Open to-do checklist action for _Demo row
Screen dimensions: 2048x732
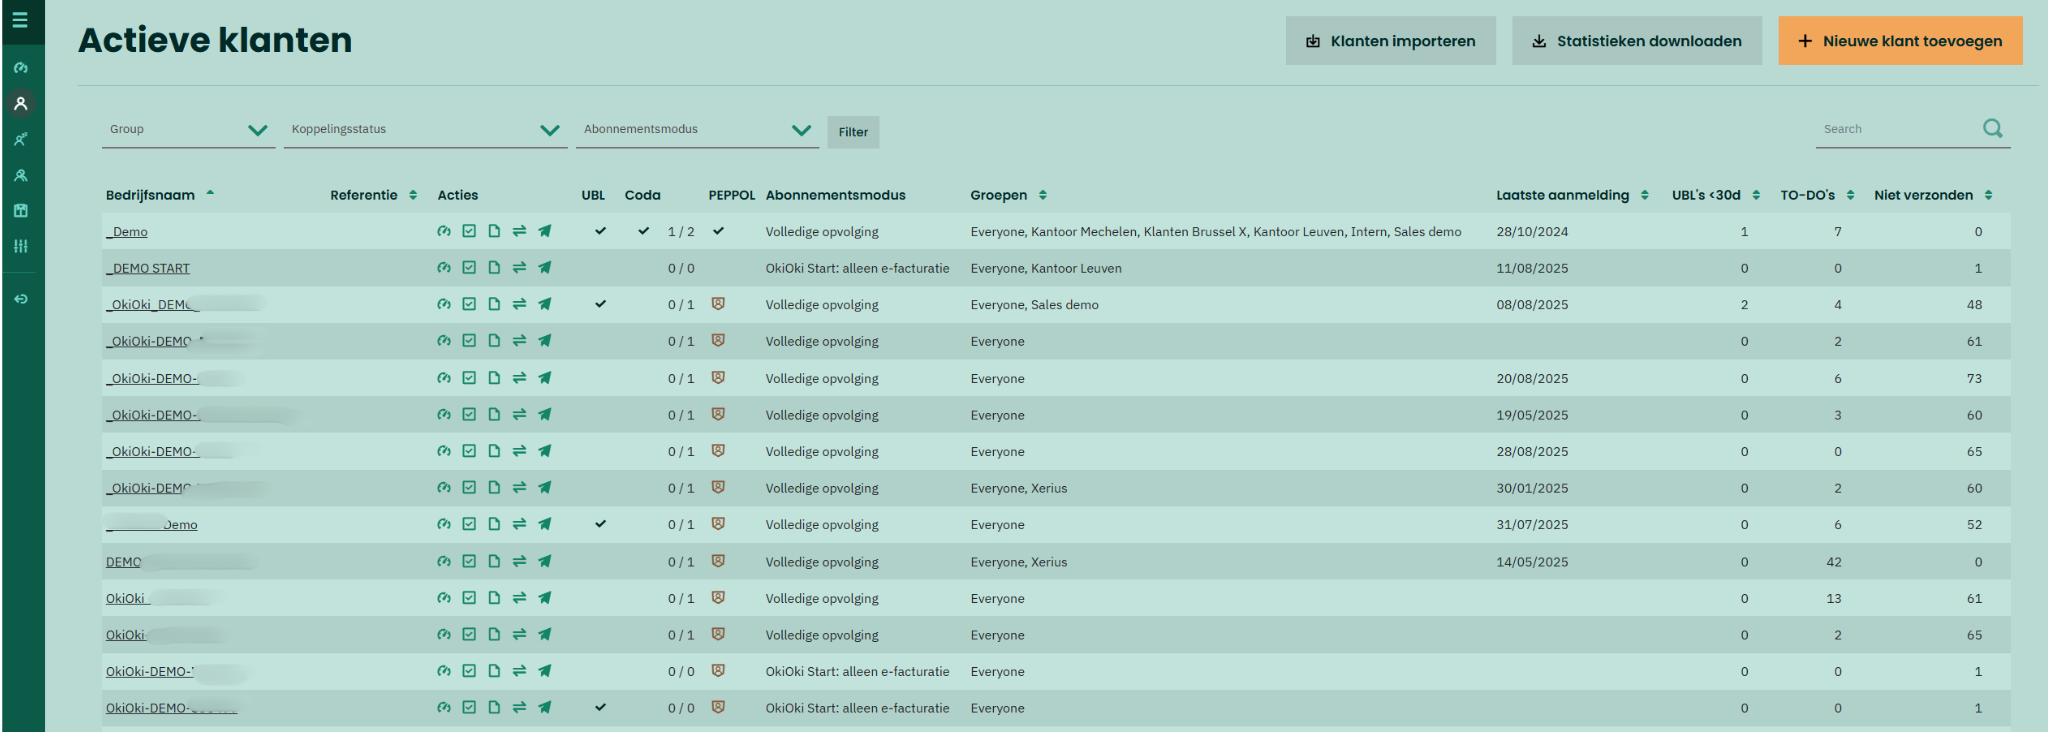click(x=469, y=231)
